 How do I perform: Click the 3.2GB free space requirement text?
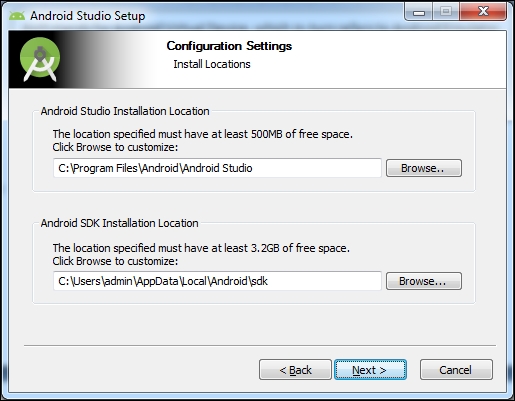(x=201, y=248)
